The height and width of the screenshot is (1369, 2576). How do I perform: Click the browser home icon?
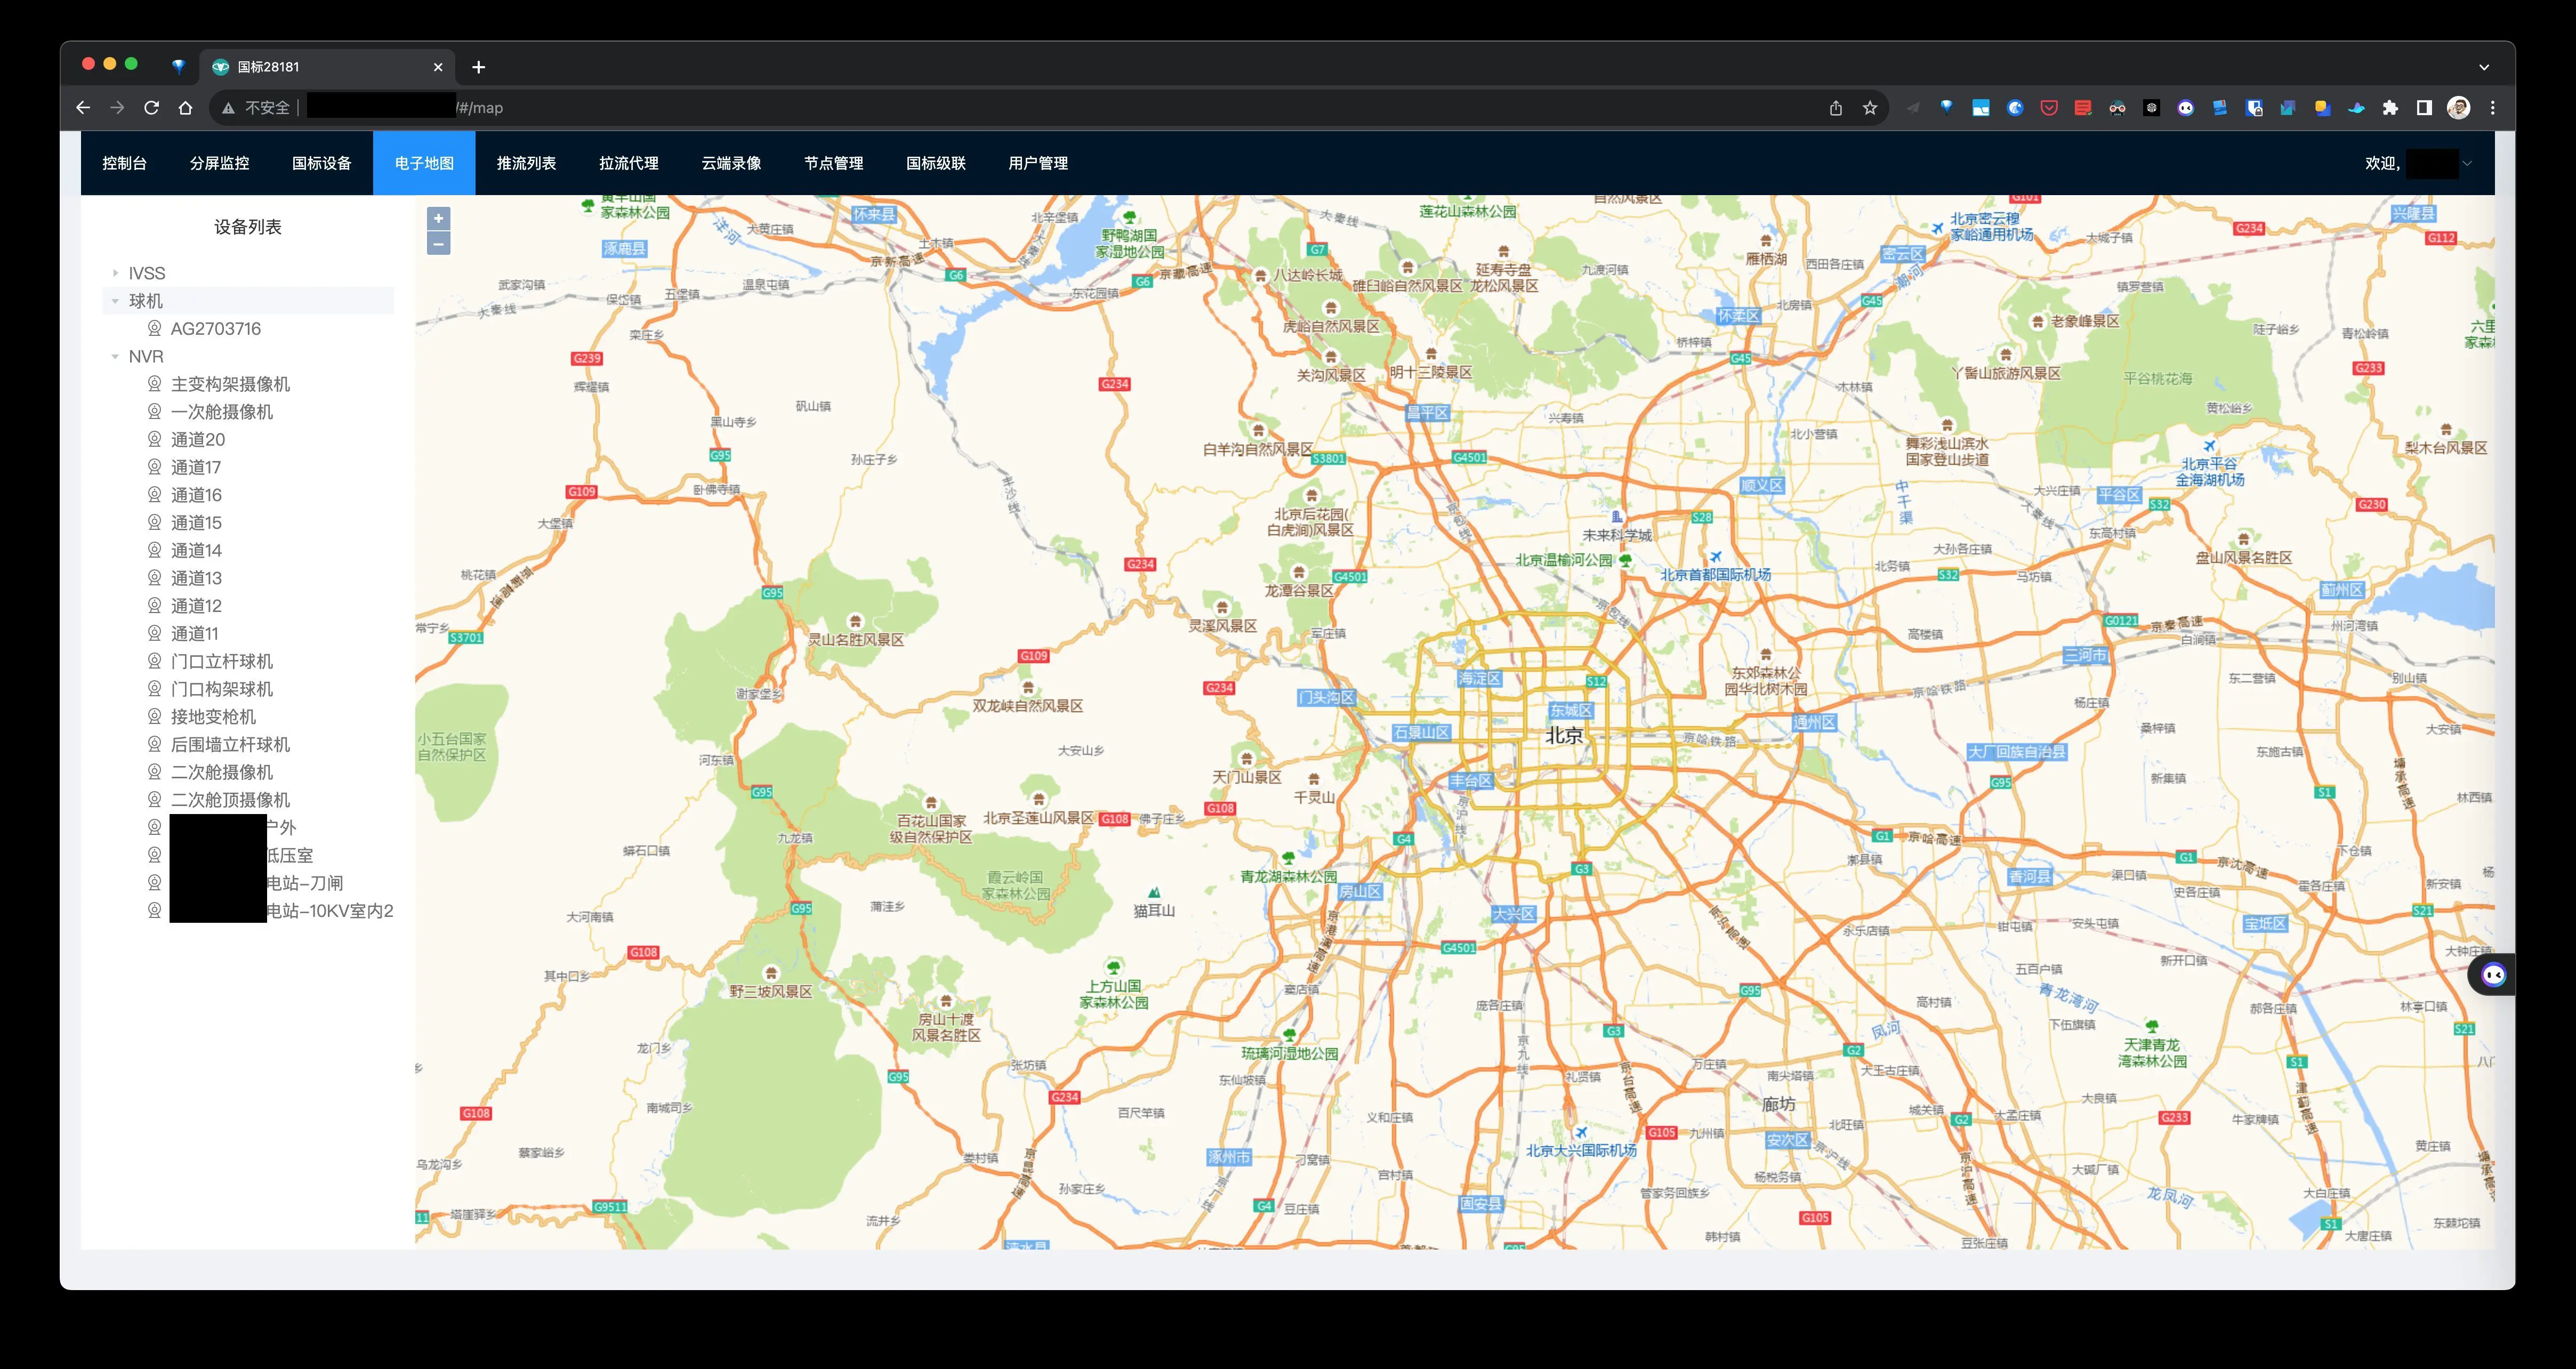185,108
